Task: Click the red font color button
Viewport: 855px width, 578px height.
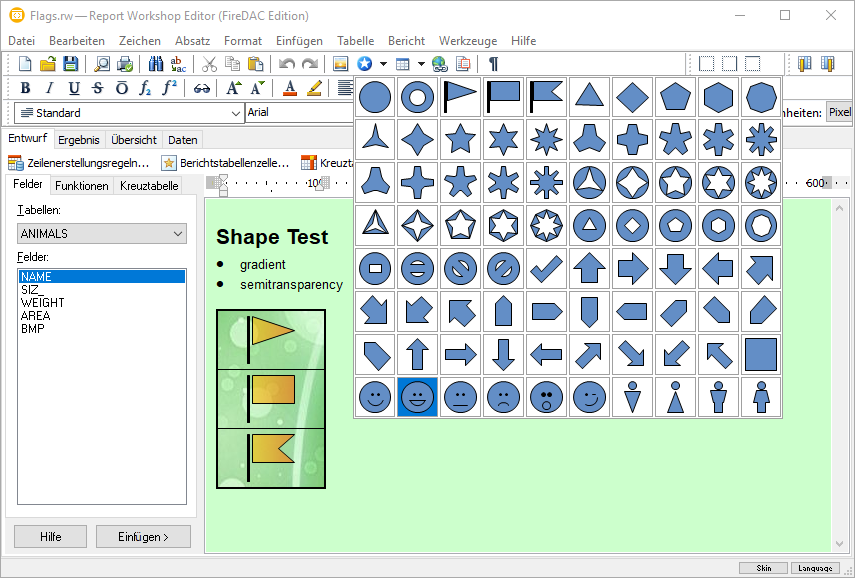Action: 290,88
